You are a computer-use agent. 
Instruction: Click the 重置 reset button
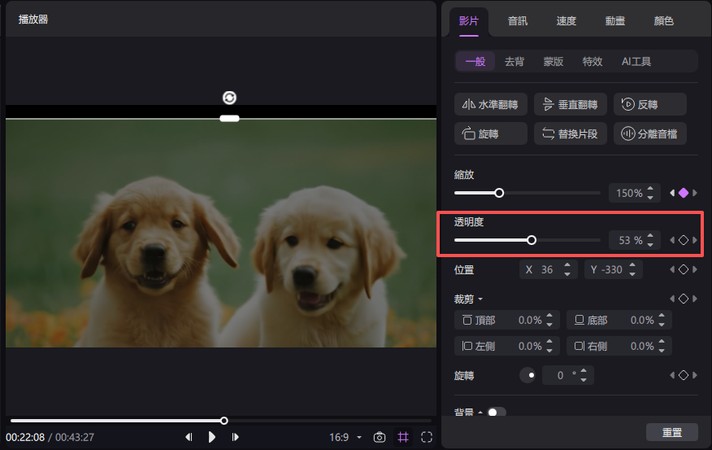tap(672, 432)
